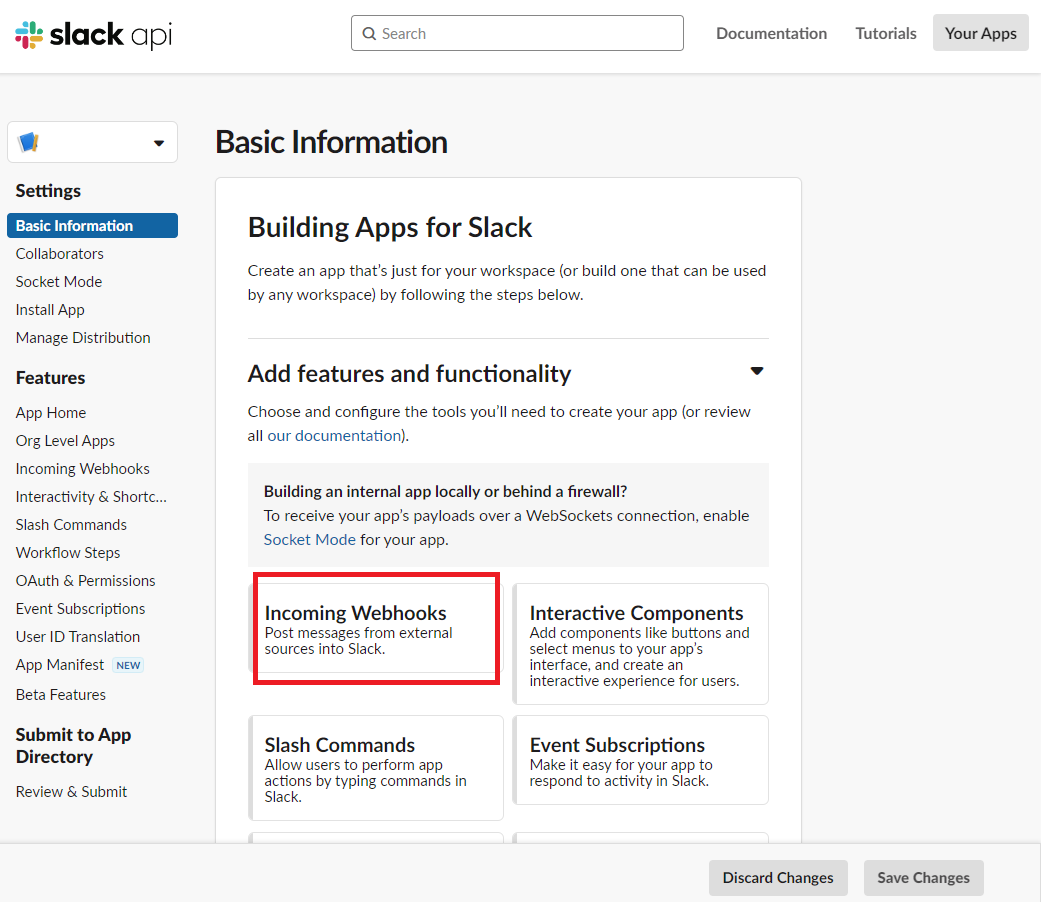Open the Documentation menu
The height and width of the screenshot is (902, 1041).
pos(771,33)
